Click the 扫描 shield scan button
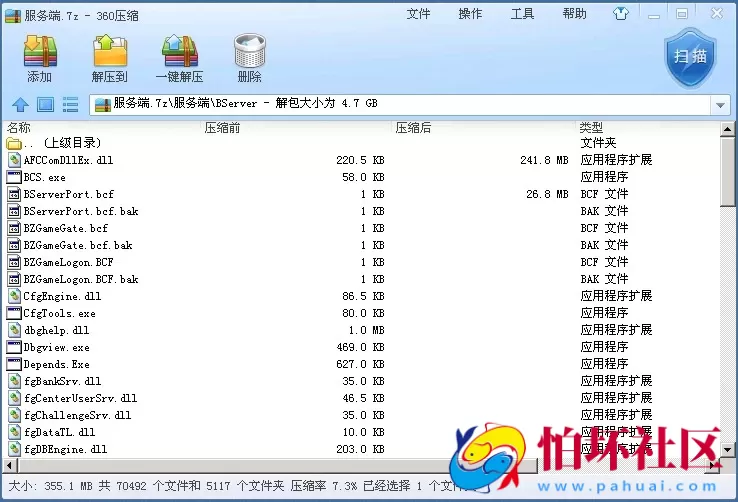Viewport: 738px width, 502px height. [690, 57]
